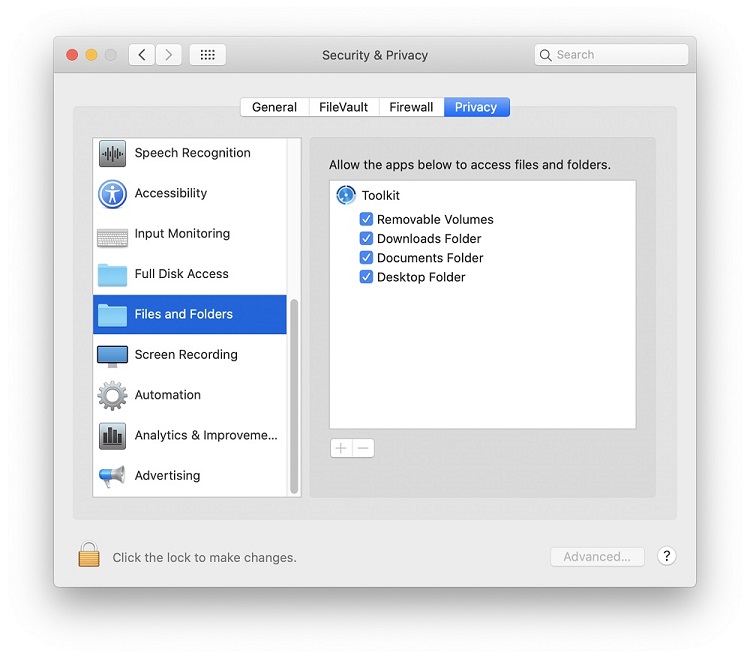The image size is (750, 658).
Task: Click the Documents Folder label
Action: [430, 258]
